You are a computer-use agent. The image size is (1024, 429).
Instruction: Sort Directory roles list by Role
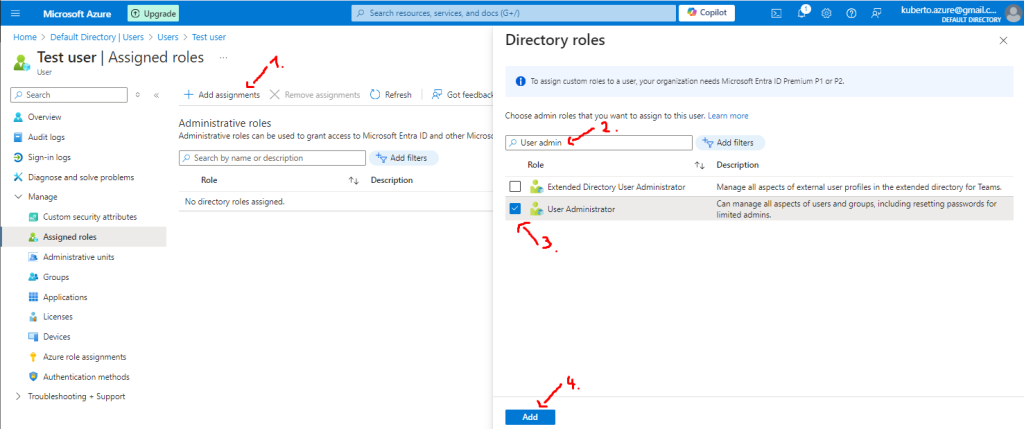tap(699, 165)
